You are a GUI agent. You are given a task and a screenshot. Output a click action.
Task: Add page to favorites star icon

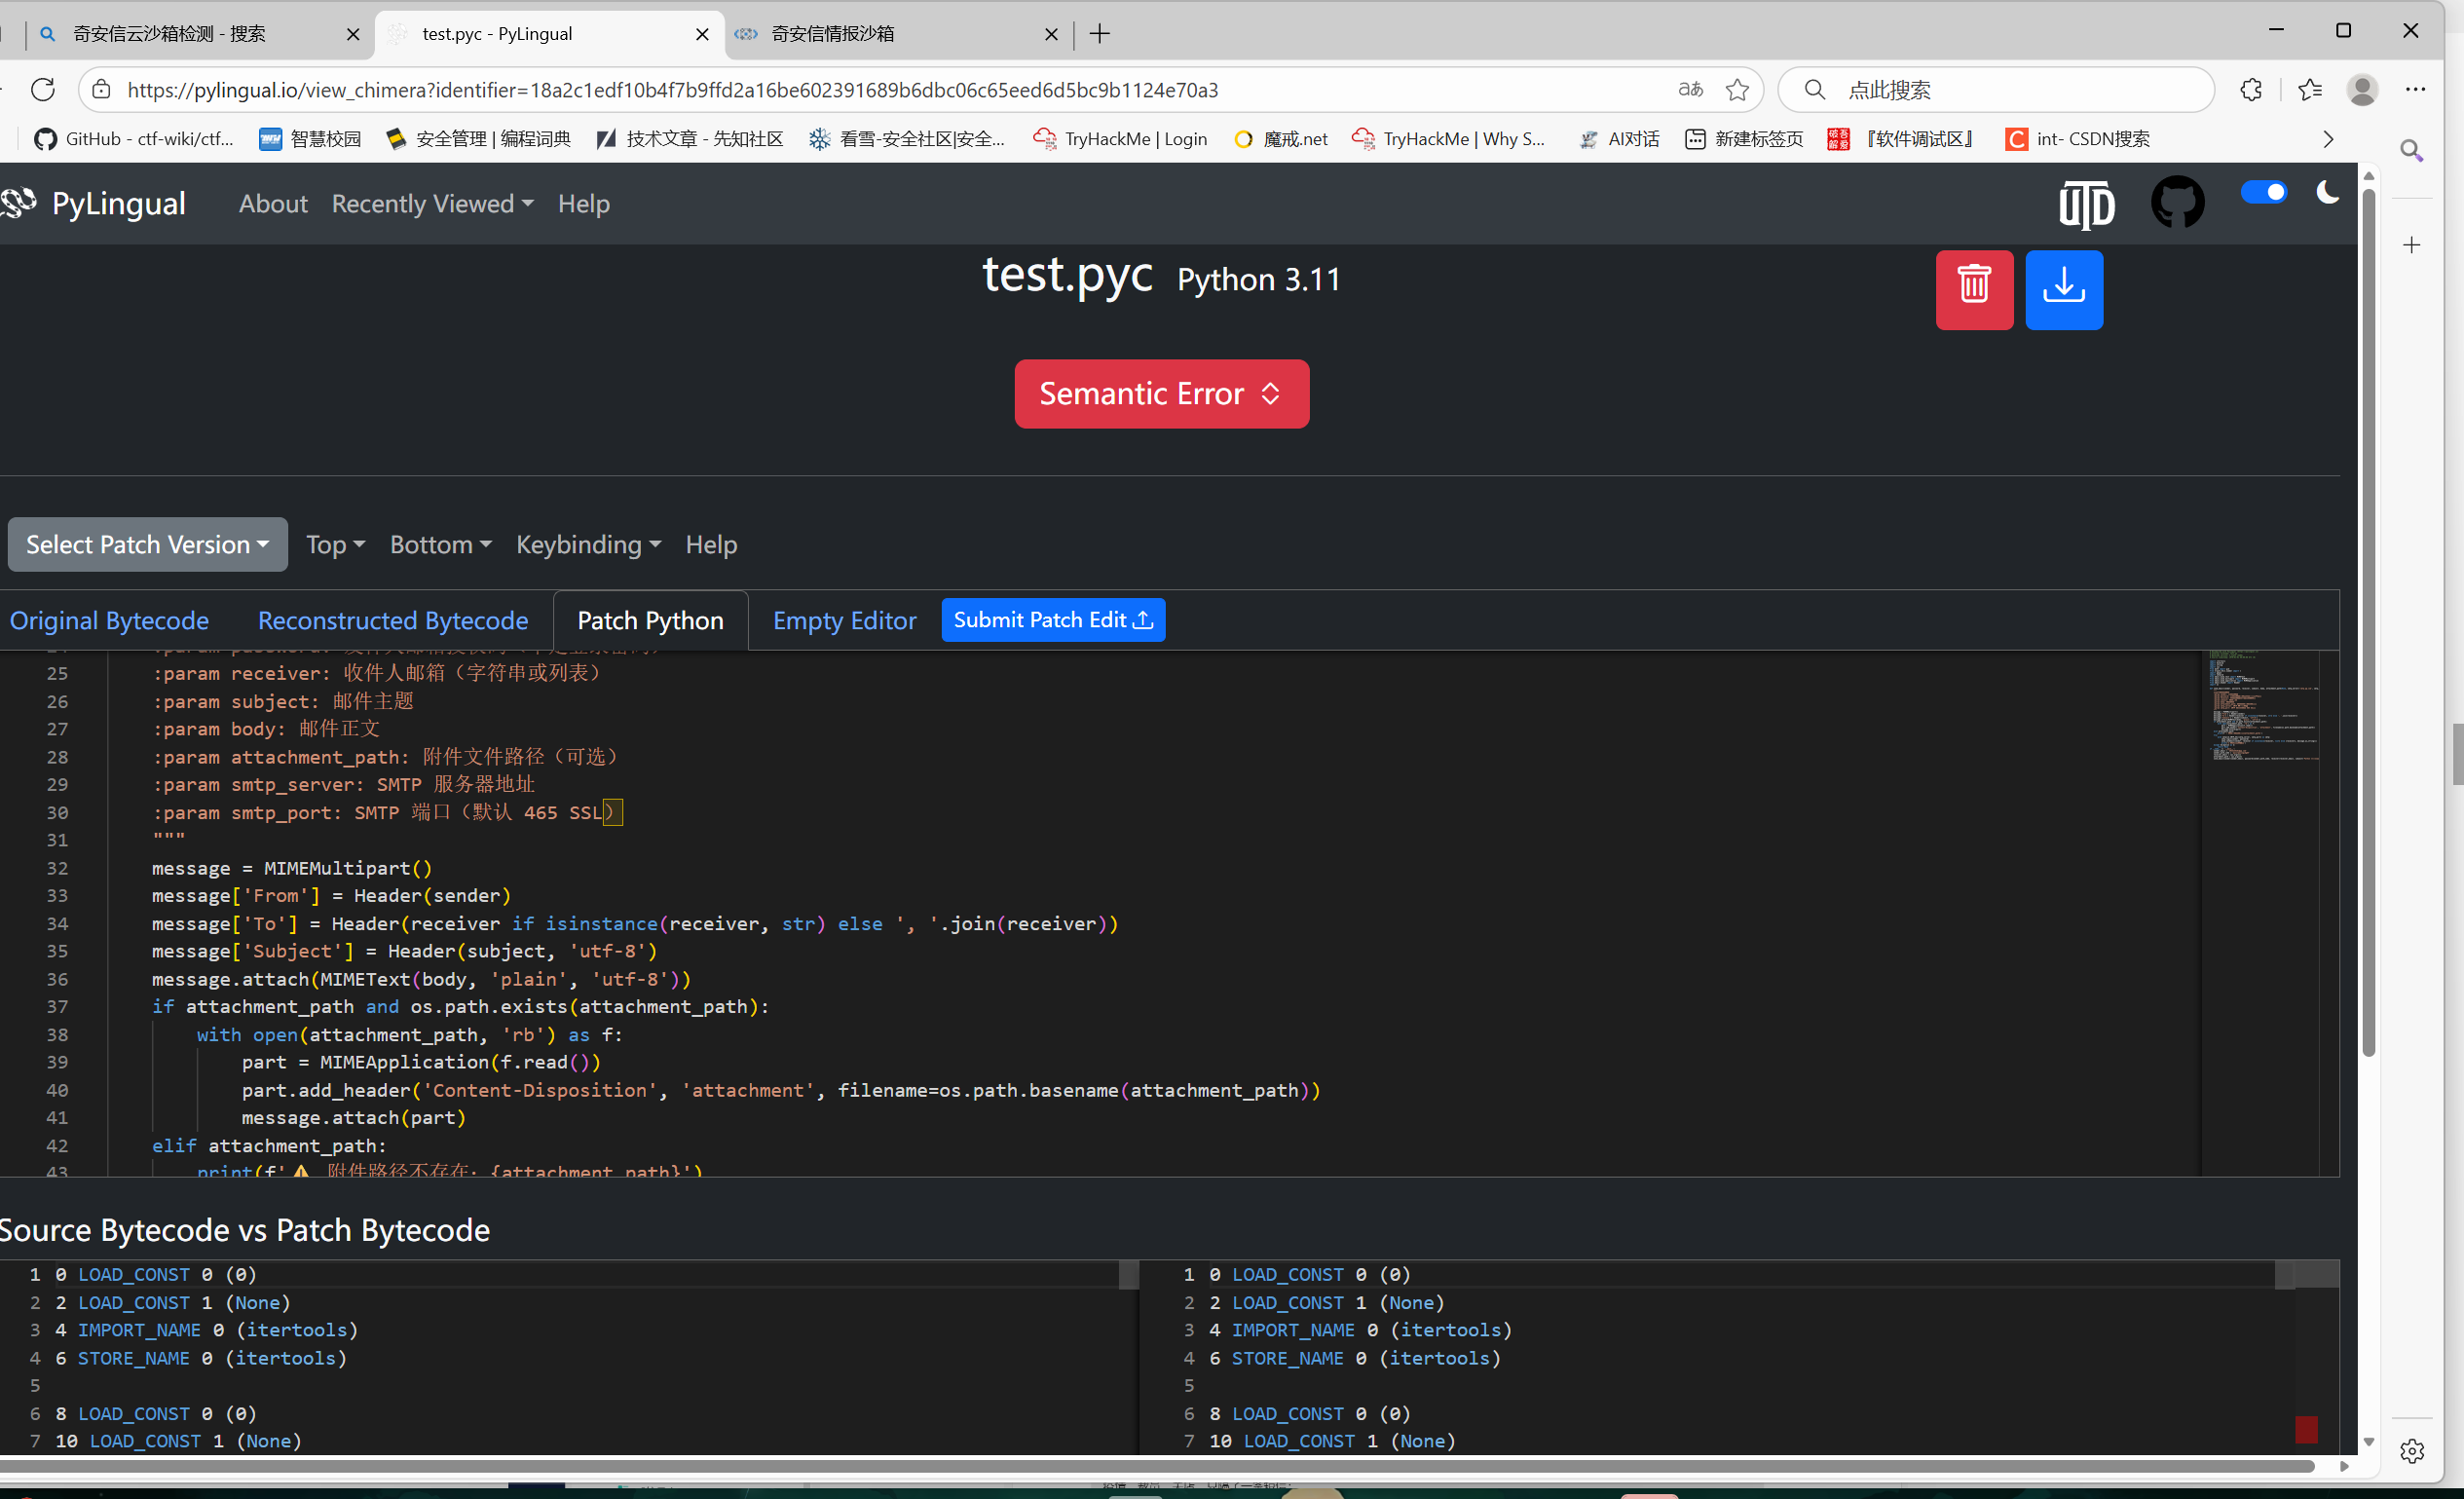pos(1737,90)
